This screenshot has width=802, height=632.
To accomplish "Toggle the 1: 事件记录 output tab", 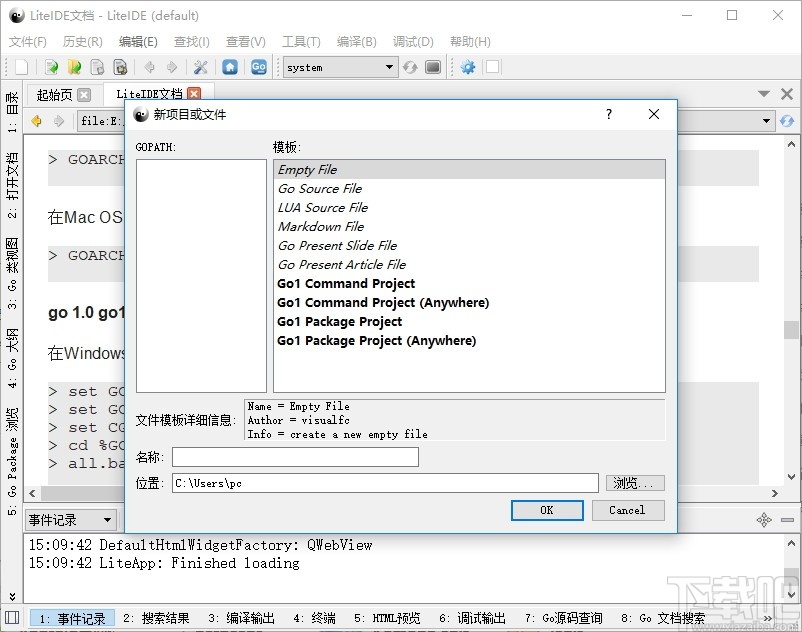I will tap(72, 618).
